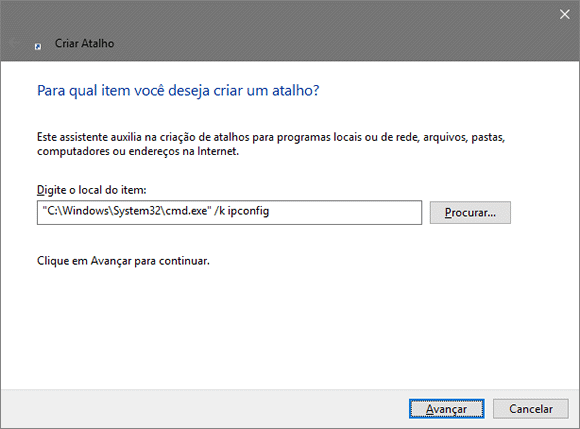
Task: Click empty space right of ipconfig in field
Action: tap(344, 212)
